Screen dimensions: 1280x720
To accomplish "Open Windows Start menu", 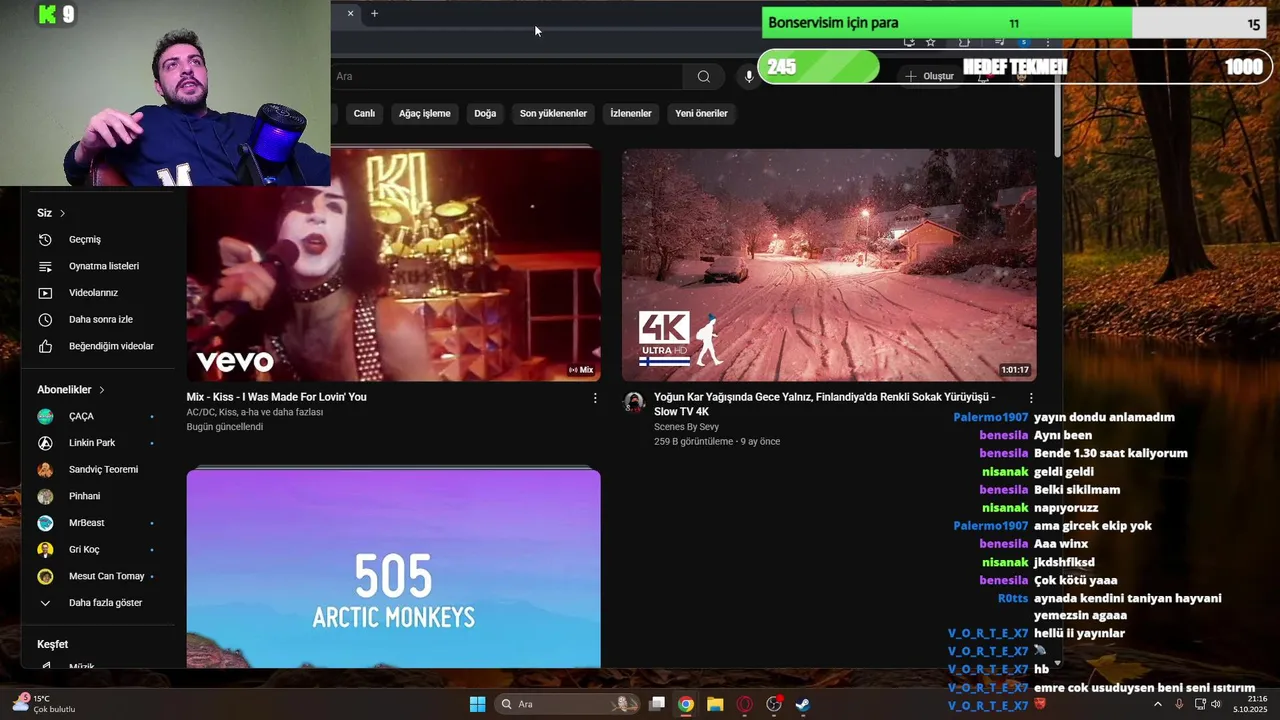I will tap(478, 704).
